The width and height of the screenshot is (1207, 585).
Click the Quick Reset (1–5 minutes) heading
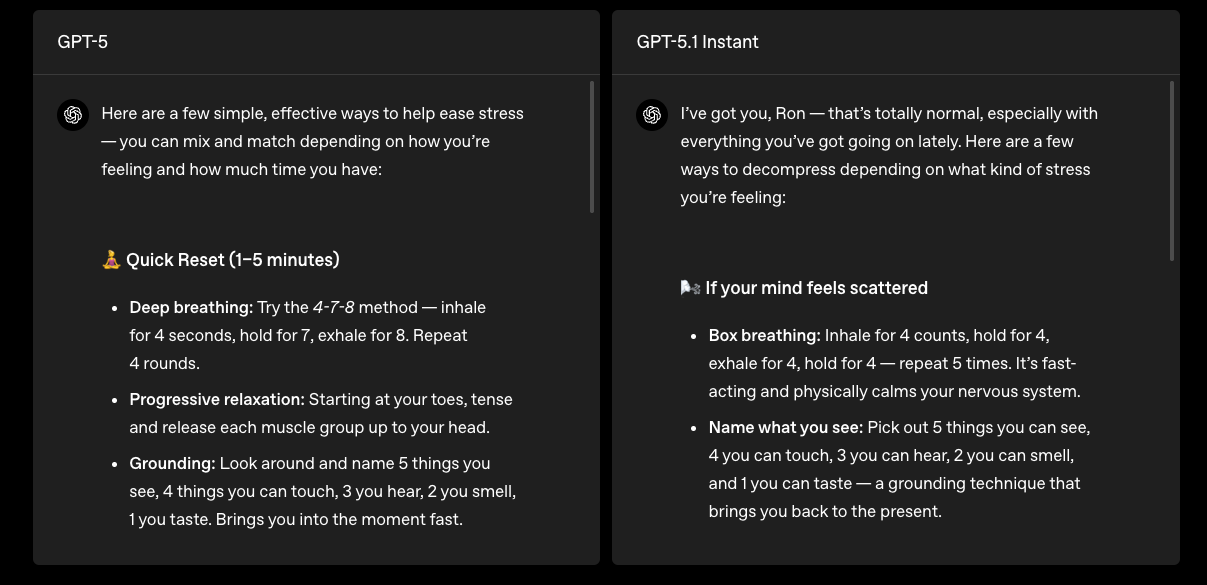pyautogui.click(x=232, y=259)
